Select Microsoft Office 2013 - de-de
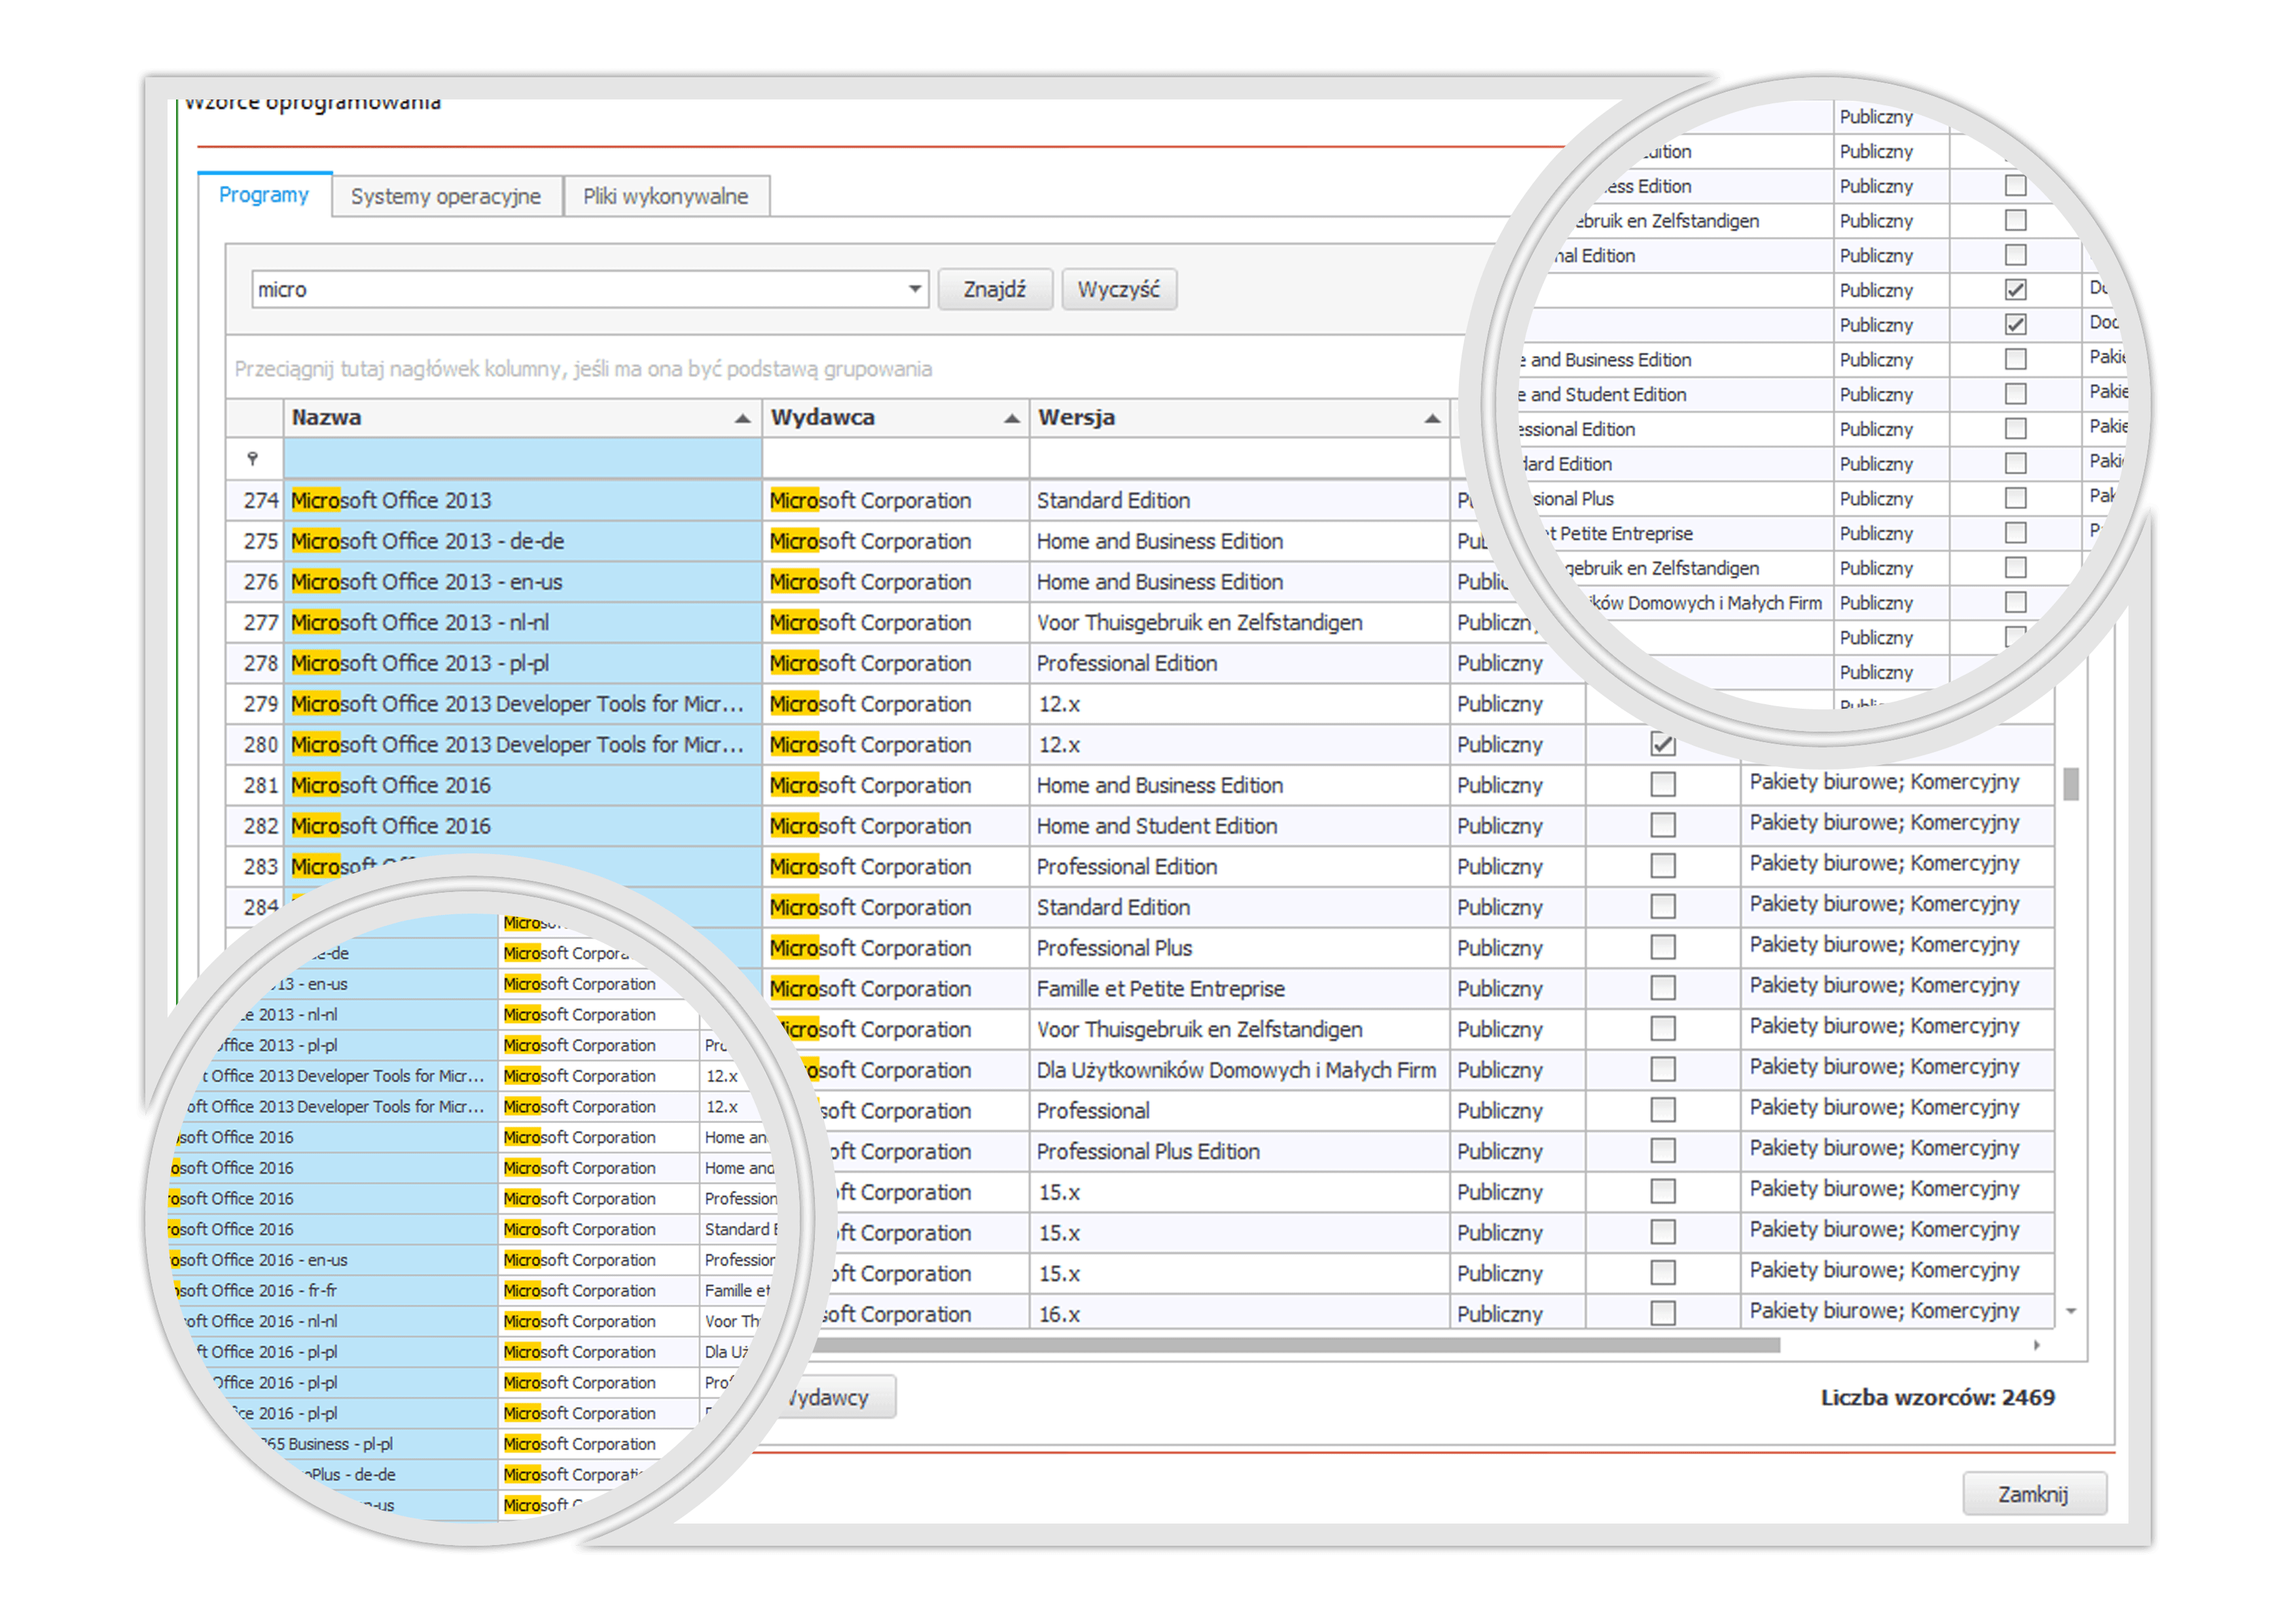Viewport: 2296px width, 1623px height. pyautogui.click(x=522, y=541)
